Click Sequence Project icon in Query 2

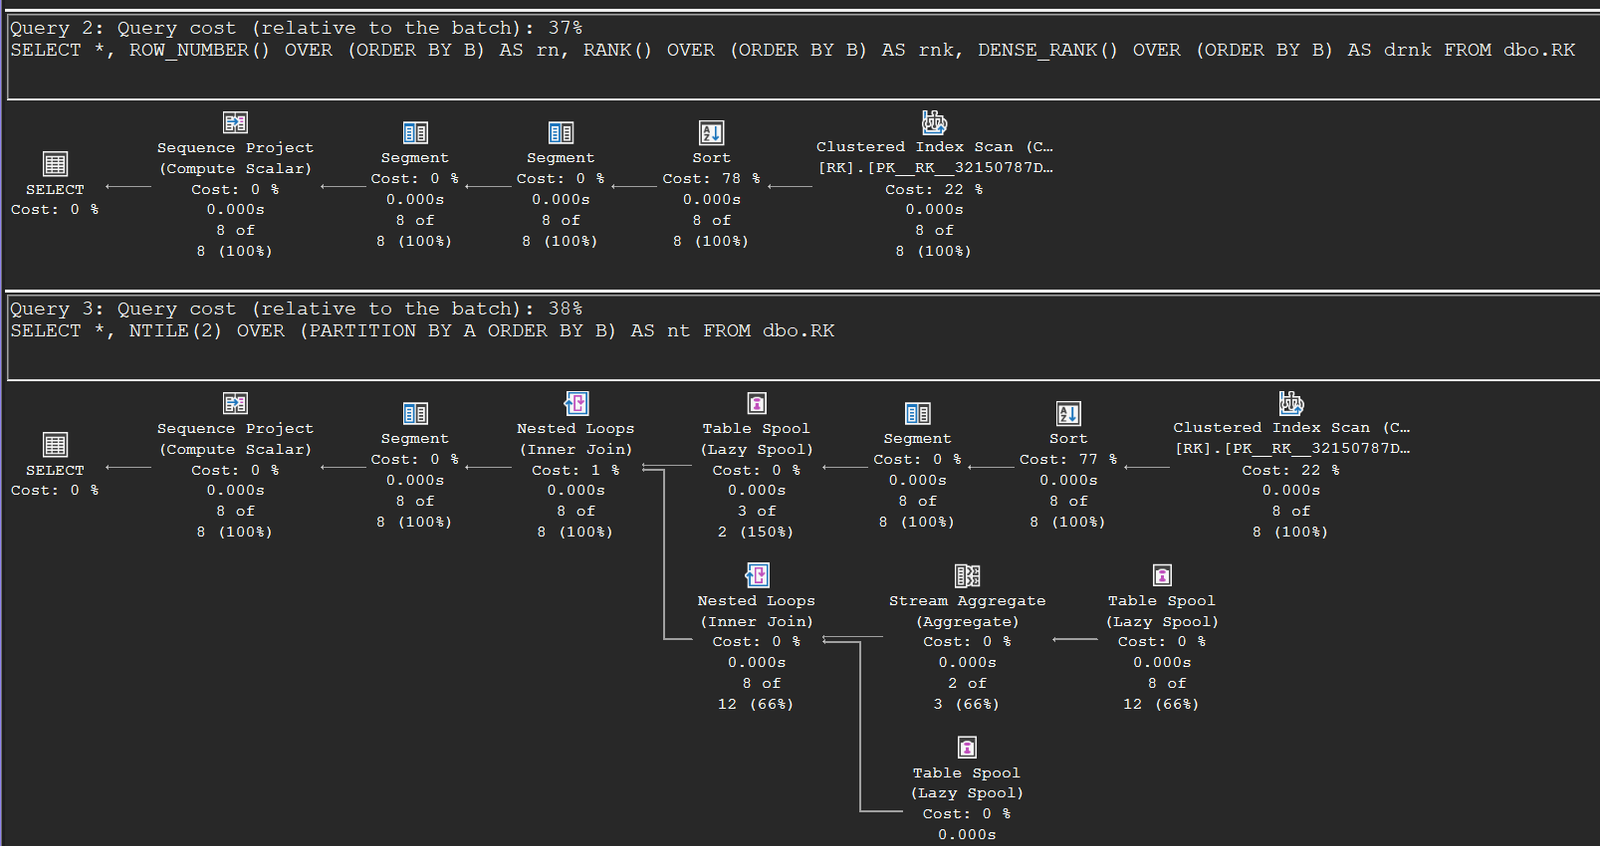click(x=235, y=123)
